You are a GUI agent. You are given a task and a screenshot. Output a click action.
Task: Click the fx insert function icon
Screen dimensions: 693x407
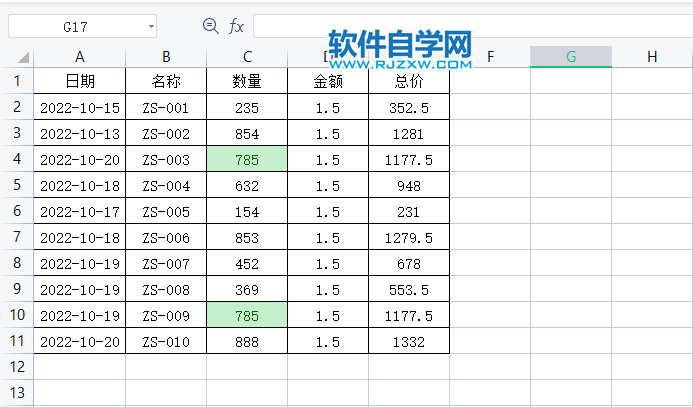[x=236, y=26]
